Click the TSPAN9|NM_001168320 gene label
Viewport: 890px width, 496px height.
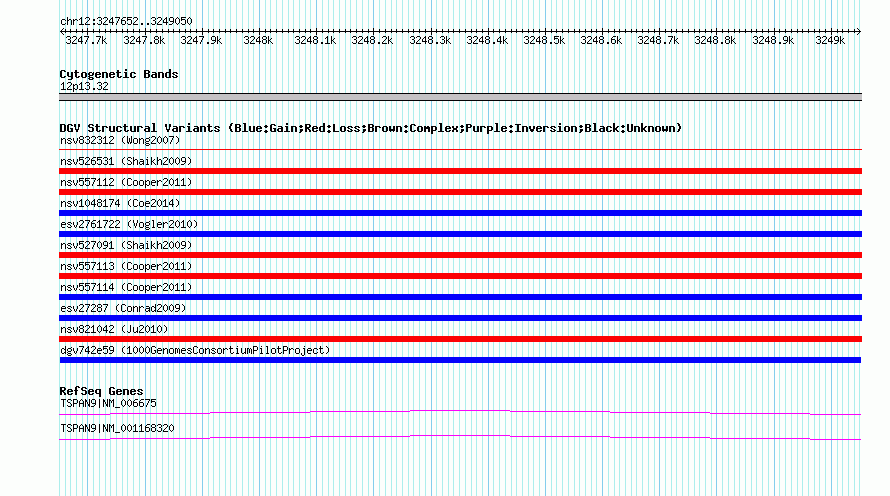point(117,428)
